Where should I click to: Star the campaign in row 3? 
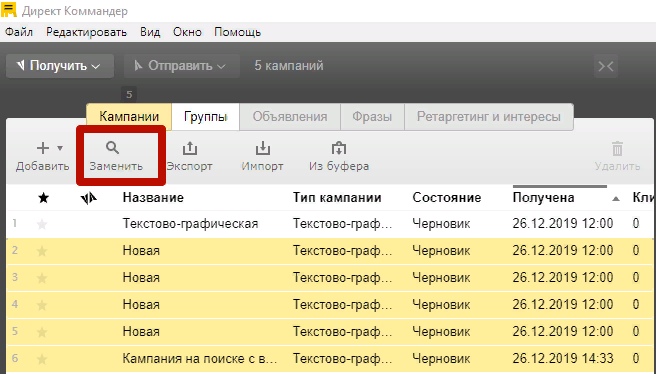point(42,278)
